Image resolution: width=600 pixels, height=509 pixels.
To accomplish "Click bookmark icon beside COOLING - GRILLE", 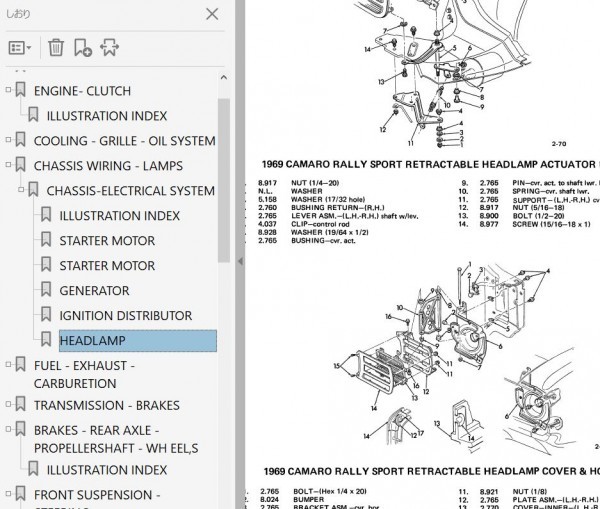I will click(x=20, y=139).
